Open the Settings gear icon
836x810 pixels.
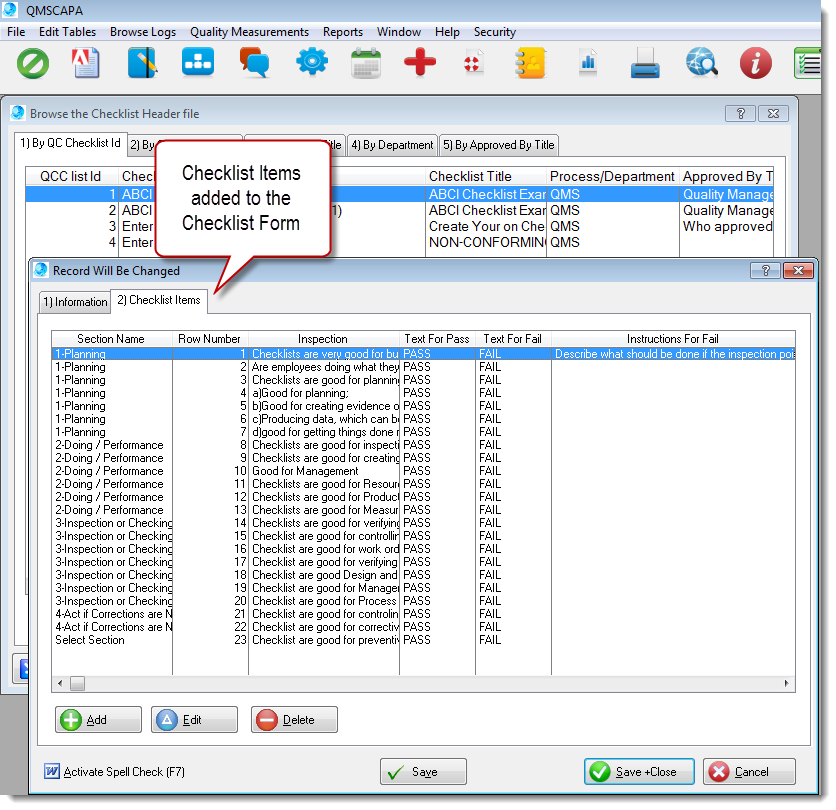point(312,62)
